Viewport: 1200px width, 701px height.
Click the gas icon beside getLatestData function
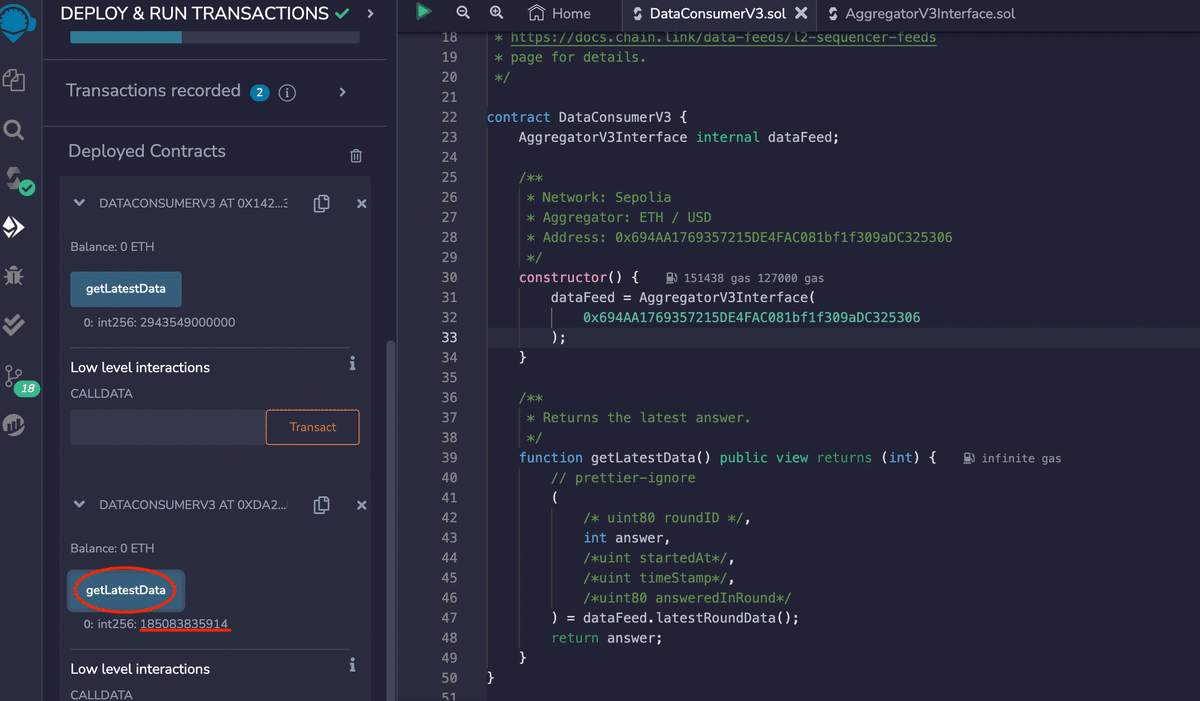(970, 458)
